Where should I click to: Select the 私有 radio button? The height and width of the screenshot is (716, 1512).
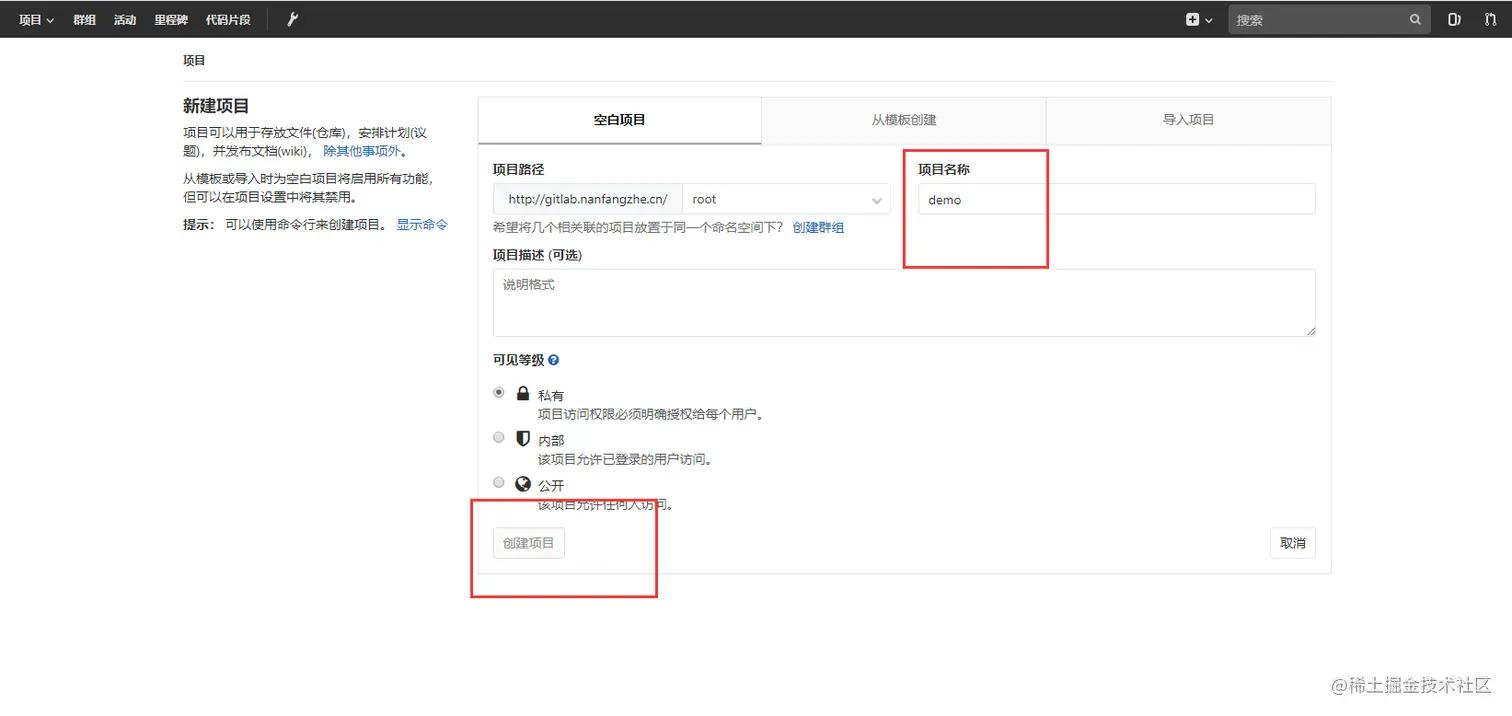click(x=499, y=393)
